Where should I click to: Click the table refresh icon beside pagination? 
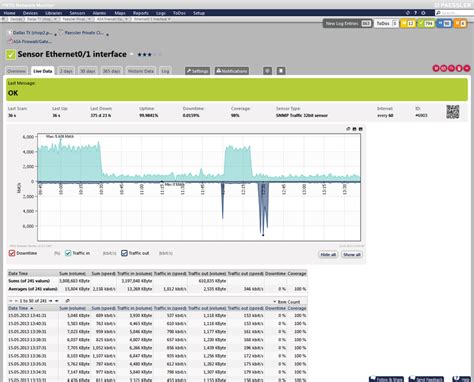(67, 301)
